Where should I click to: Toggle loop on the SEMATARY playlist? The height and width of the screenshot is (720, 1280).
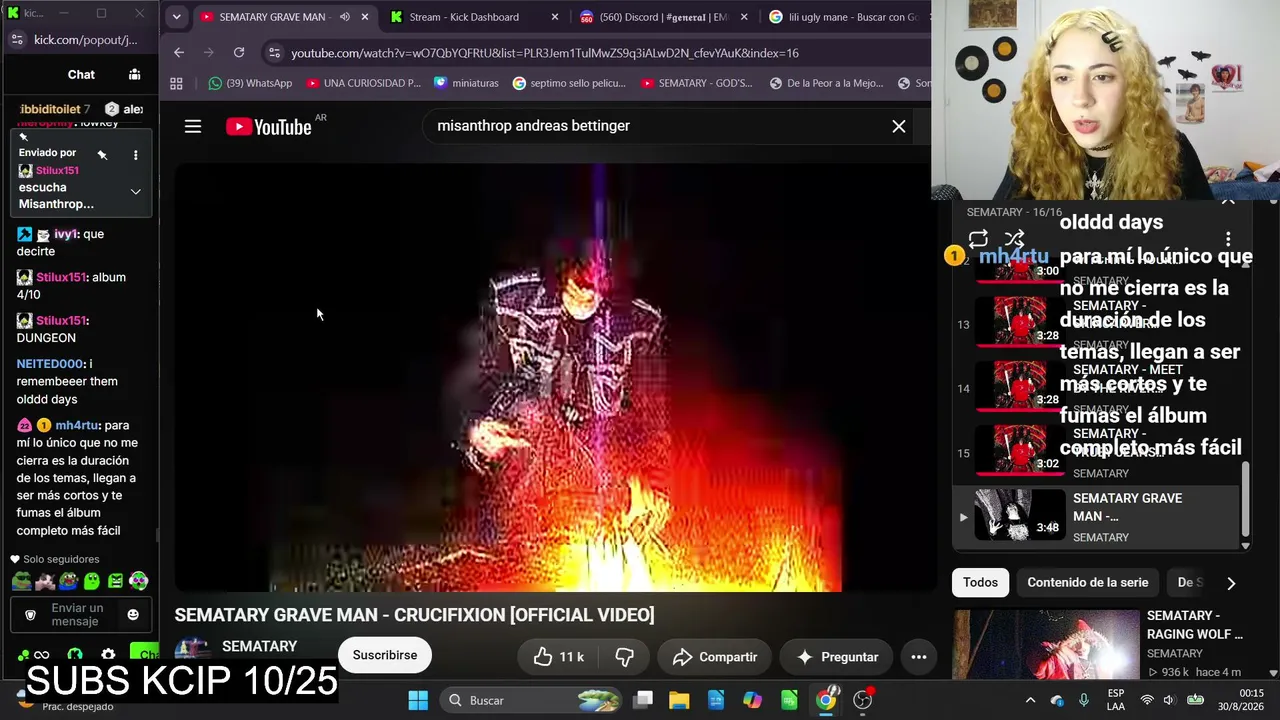[978, 238]
